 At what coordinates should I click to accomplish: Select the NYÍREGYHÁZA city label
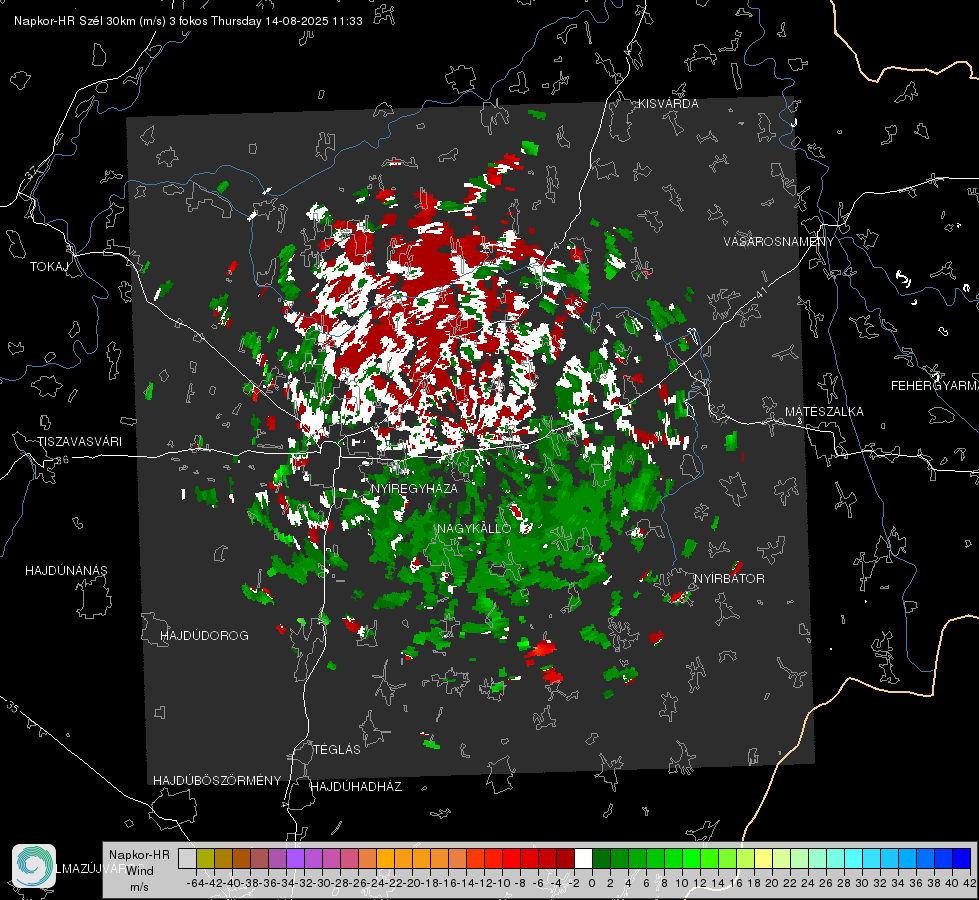(414, 488)
